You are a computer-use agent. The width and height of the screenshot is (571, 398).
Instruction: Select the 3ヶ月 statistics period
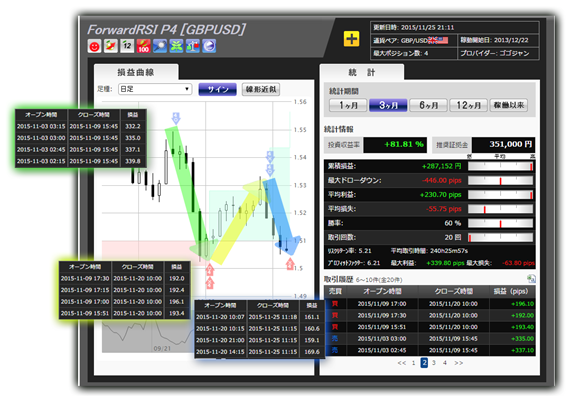click(x=388, y=105)
